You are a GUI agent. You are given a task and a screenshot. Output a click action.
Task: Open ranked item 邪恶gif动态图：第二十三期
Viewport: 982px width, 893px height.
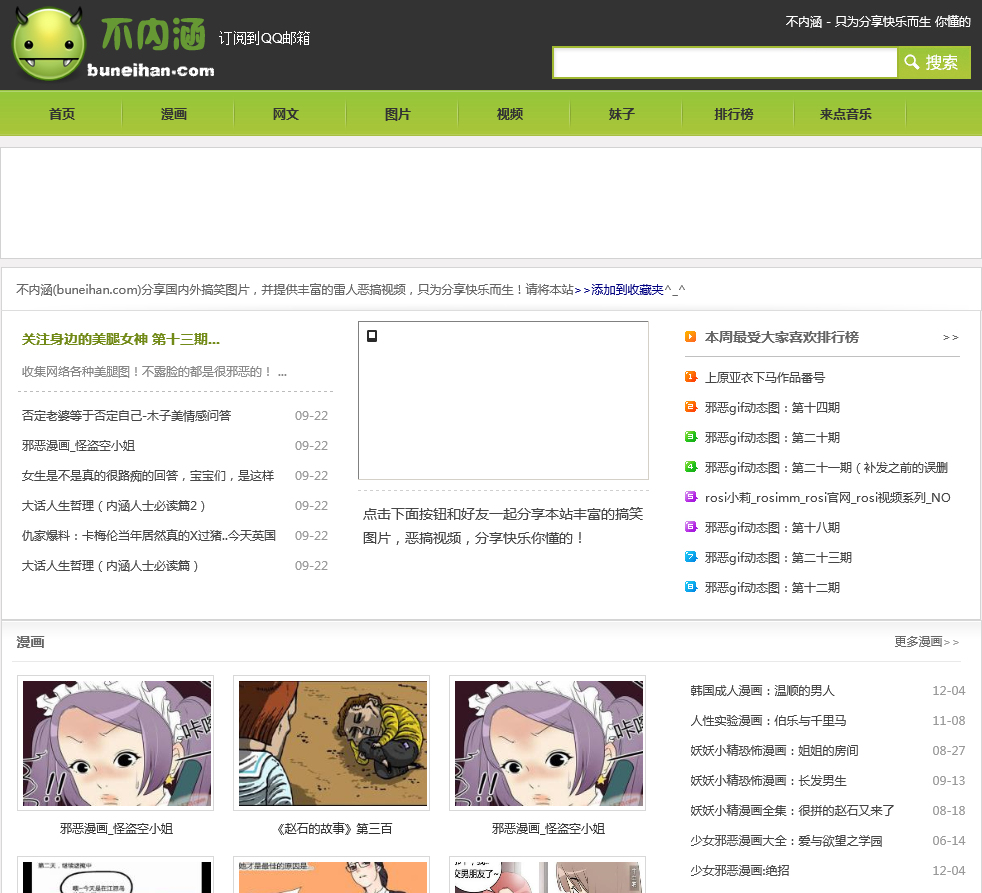click(x=778, y=558)
